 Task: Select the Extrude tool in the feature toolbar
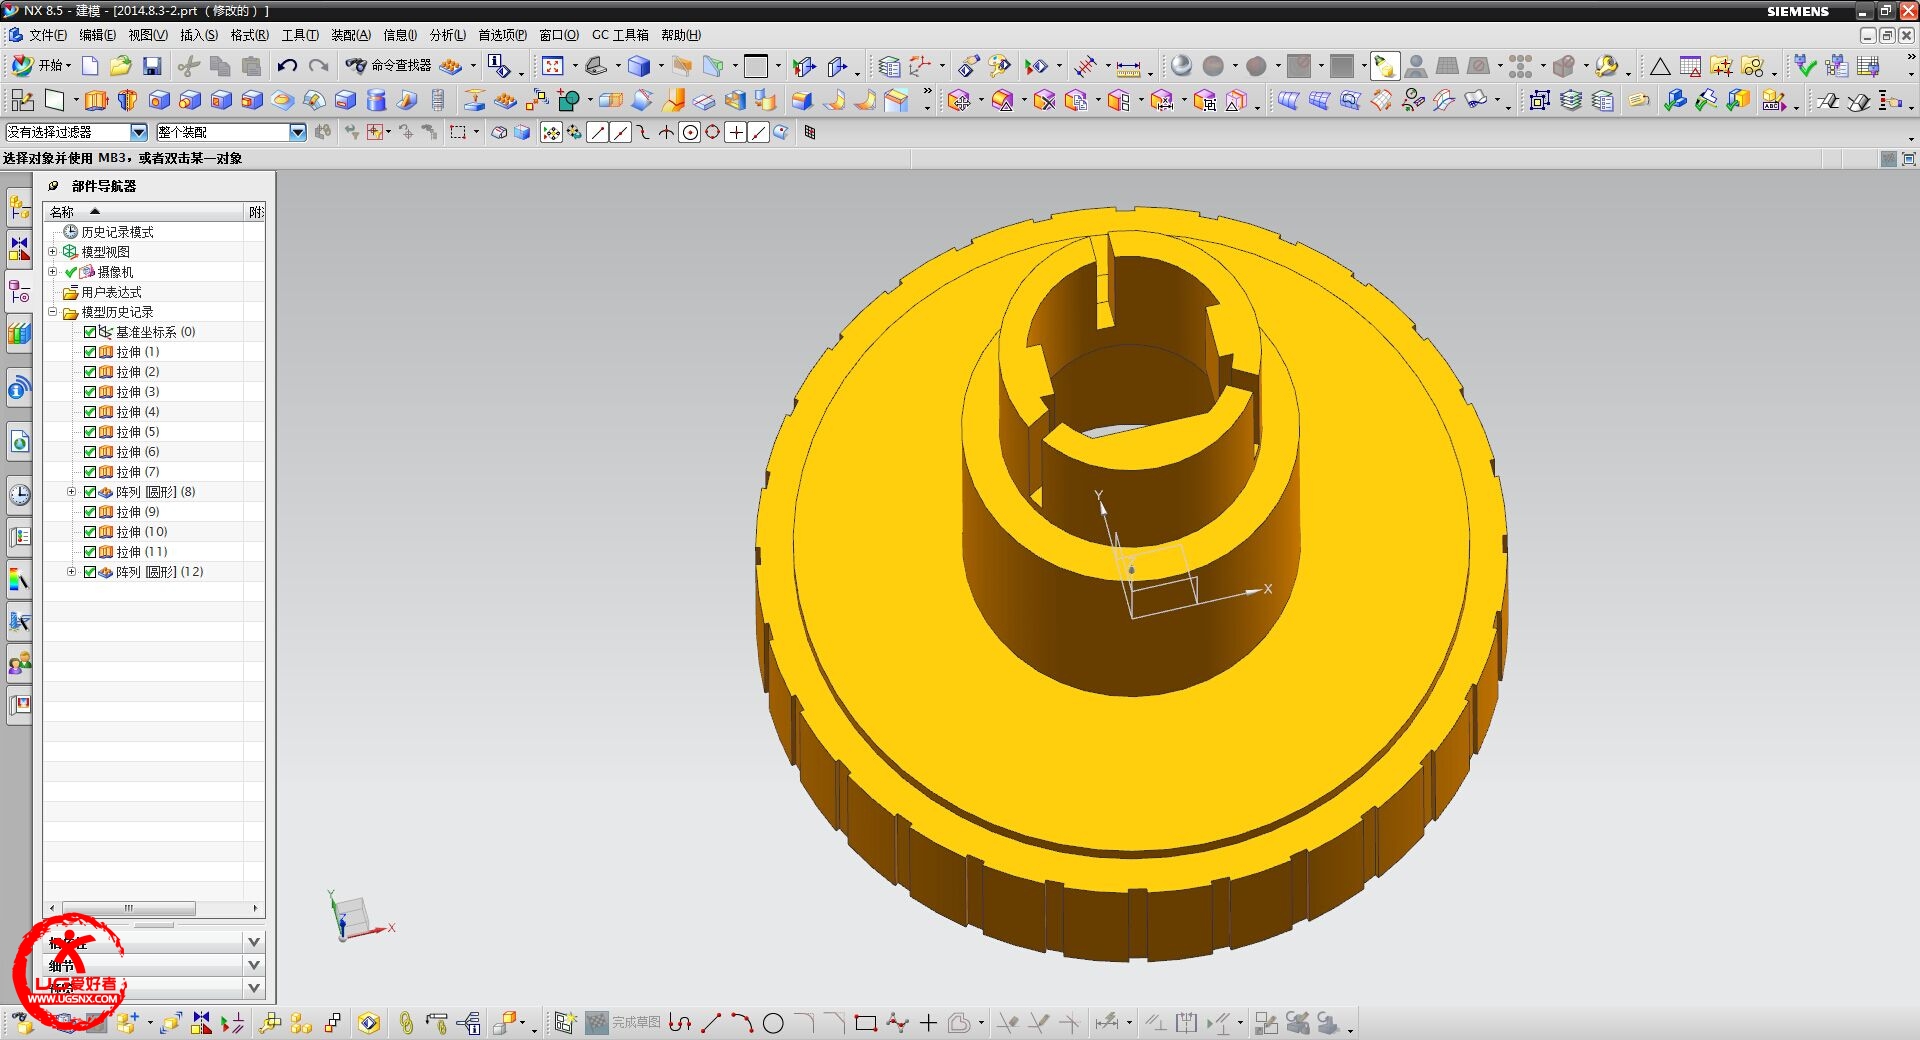click(96, 100)
